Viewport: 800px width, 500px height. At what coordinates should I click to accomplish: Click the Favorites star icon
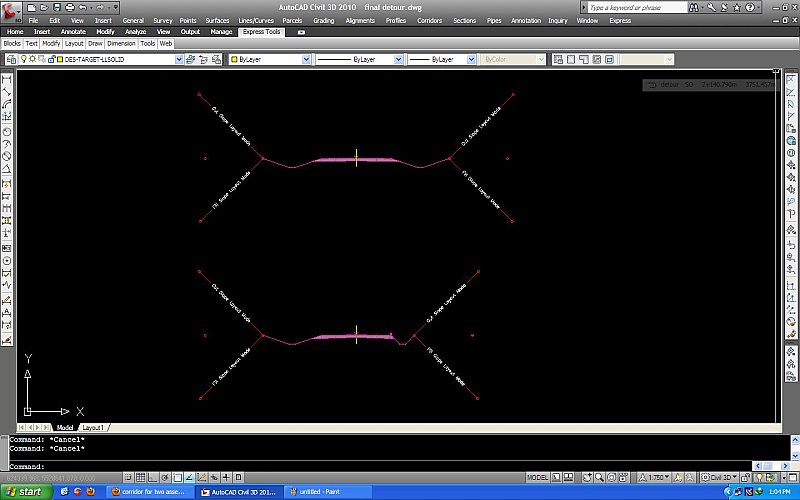click(737, 8)
